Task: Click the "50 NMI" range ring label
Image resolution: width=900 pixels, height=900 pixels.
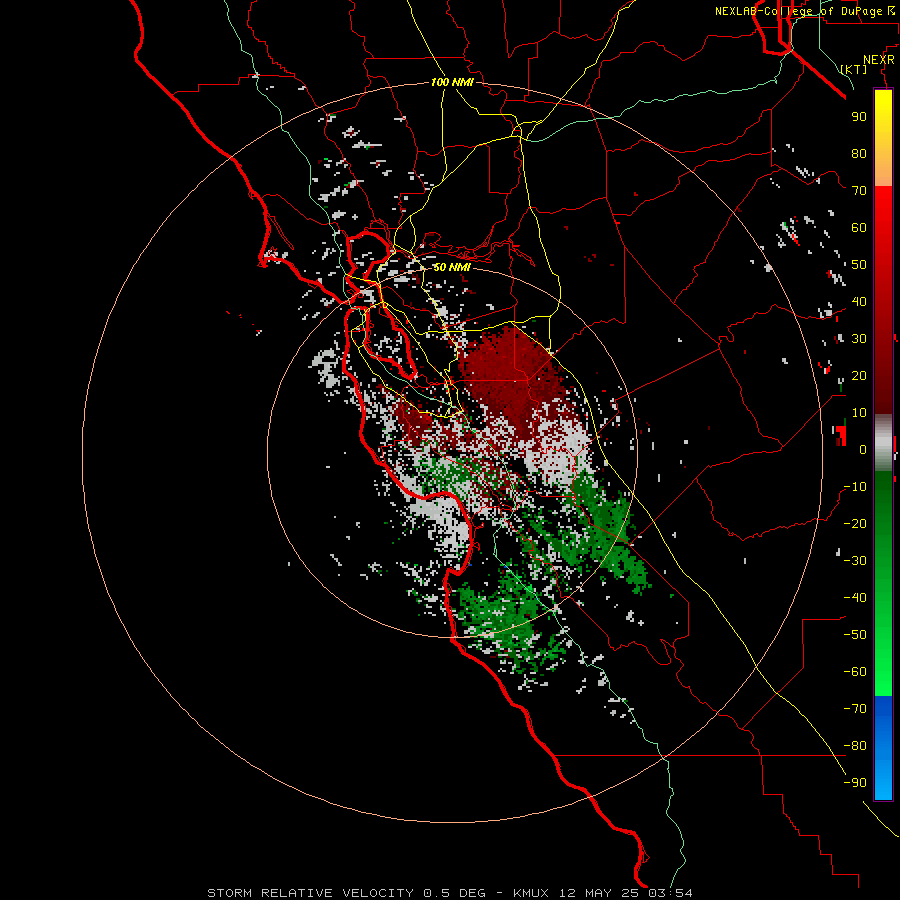Action: pyautogui.click(x=452, y=267)
